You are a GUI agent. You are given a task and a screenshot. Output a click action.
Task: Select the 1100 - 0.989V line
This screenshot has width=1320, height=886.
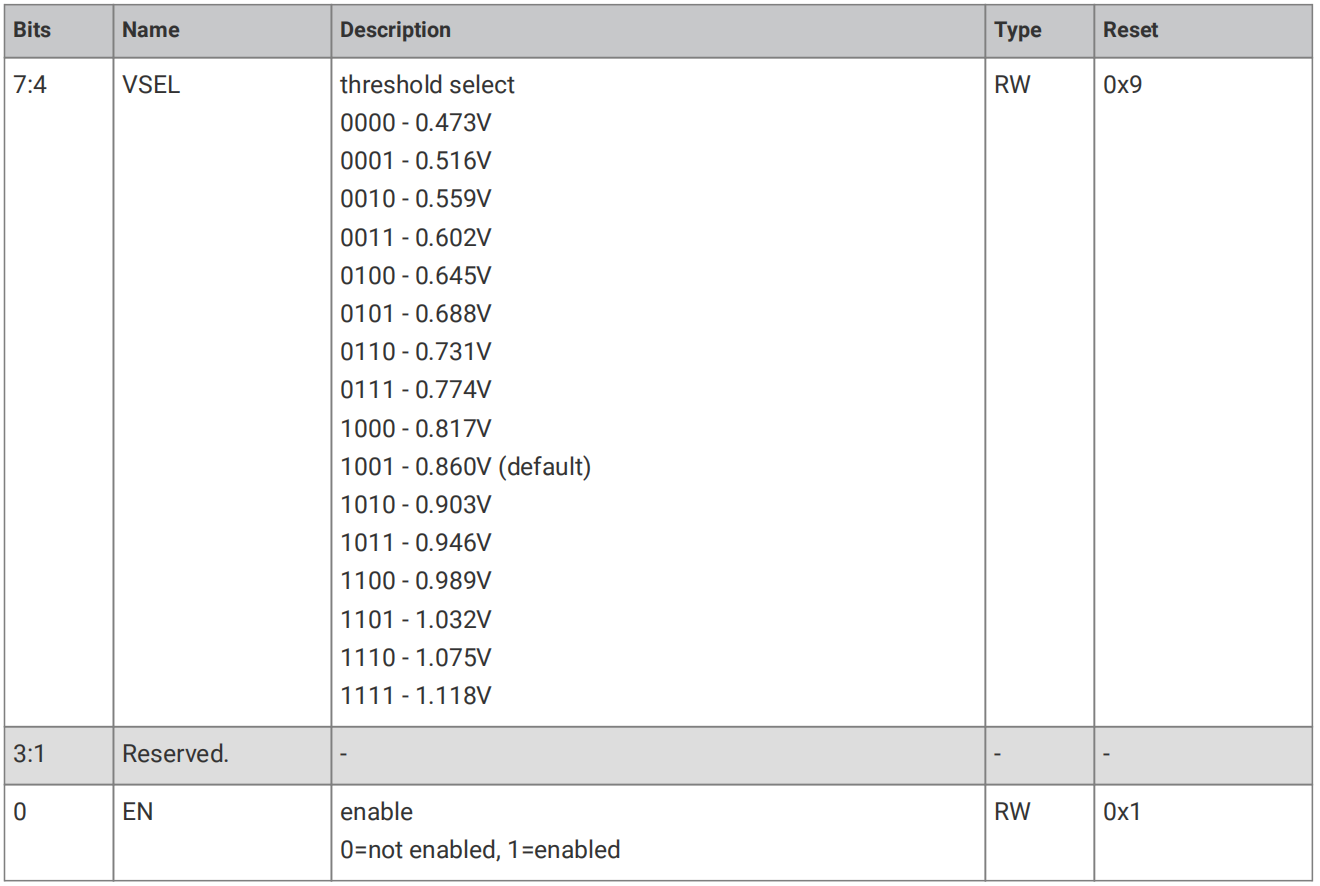pos(416,580)
